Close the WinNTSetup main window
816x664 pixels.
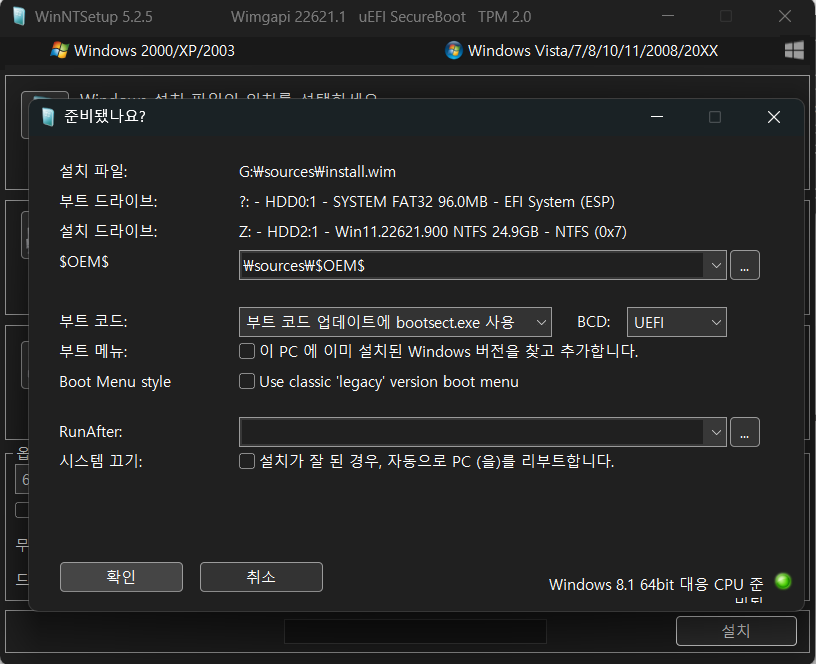click(x=785, y=17)
